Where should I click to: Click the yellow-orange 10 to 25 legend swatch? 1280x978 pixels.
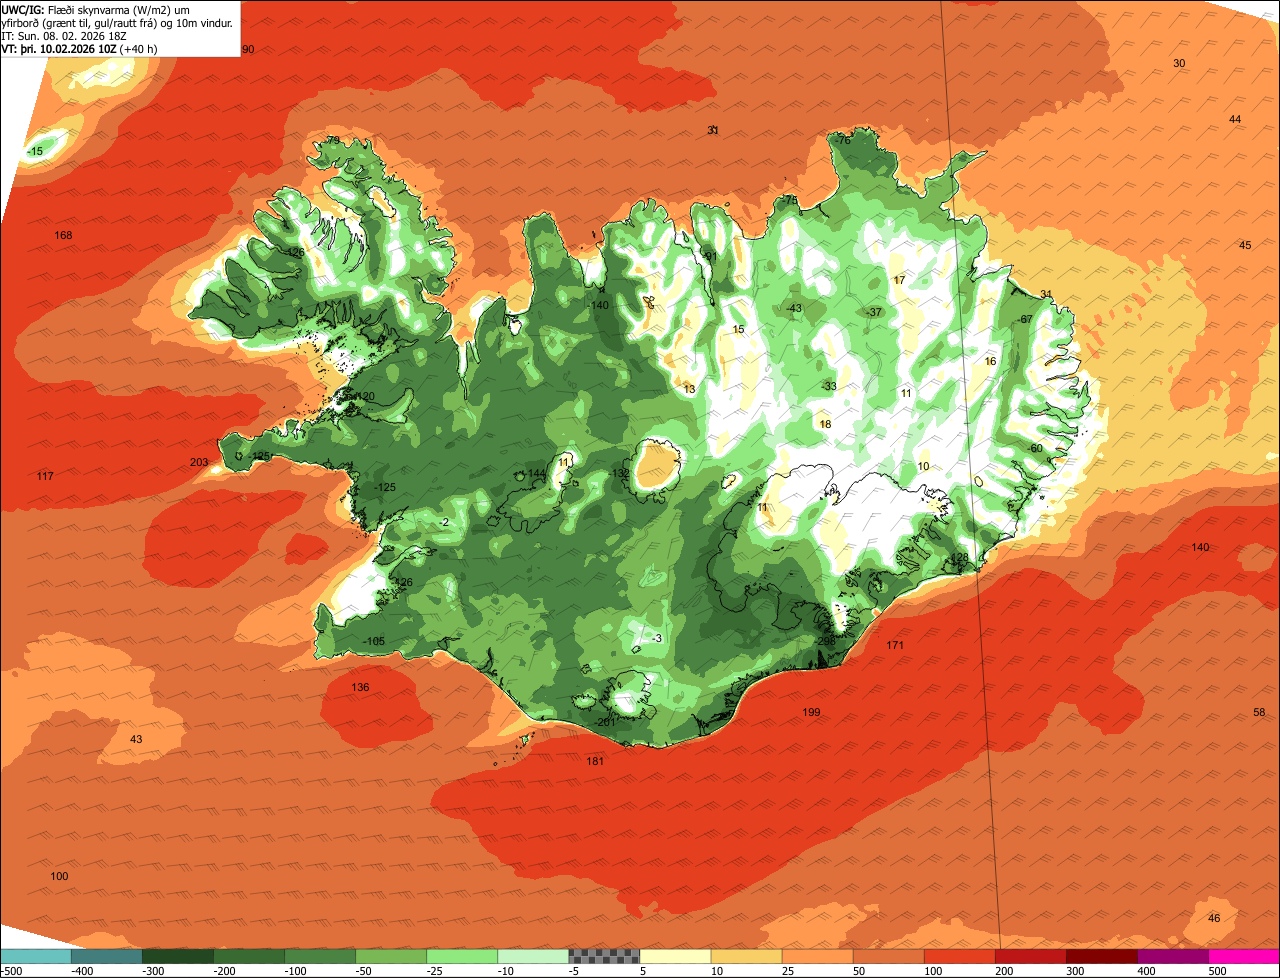tap(746, 956)
